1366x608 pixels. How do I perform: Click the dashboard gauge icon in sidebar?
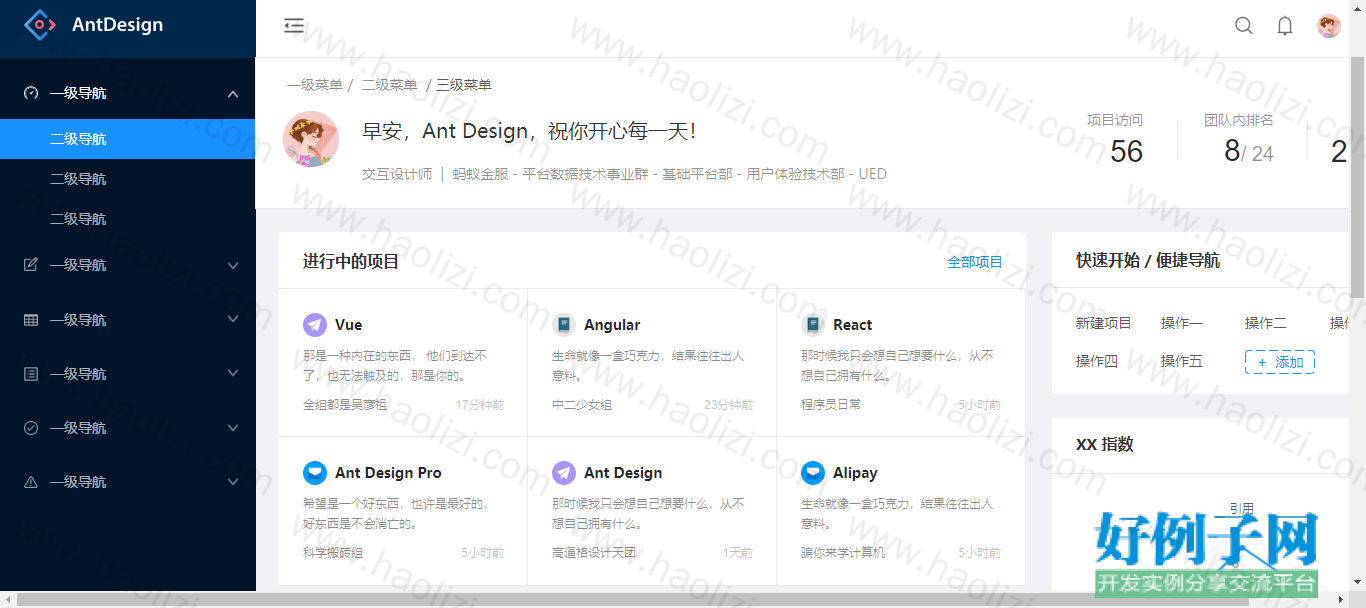pyautogui.click(x=31, y=93)
